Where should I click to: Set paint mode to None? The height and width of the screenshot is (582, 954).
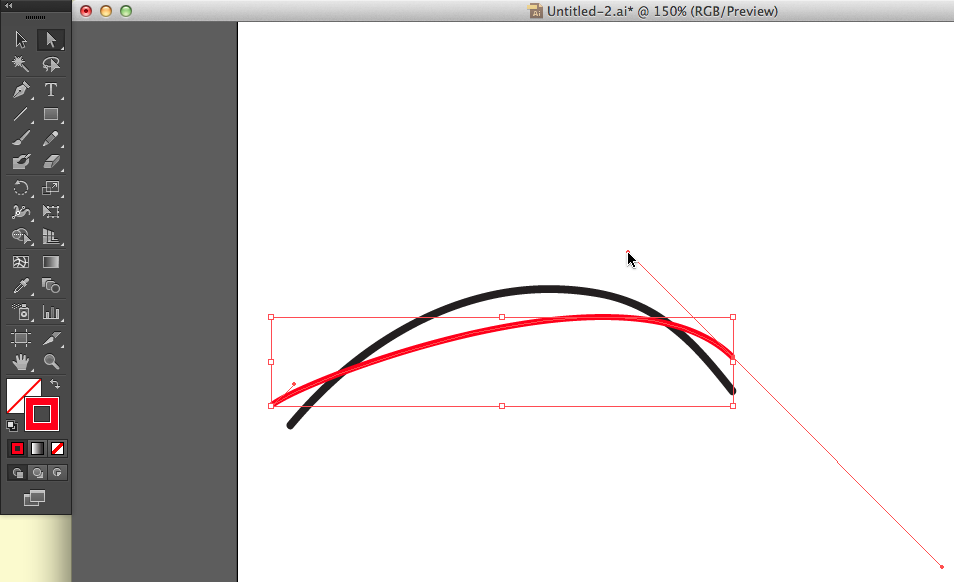[x=57, y=448]
